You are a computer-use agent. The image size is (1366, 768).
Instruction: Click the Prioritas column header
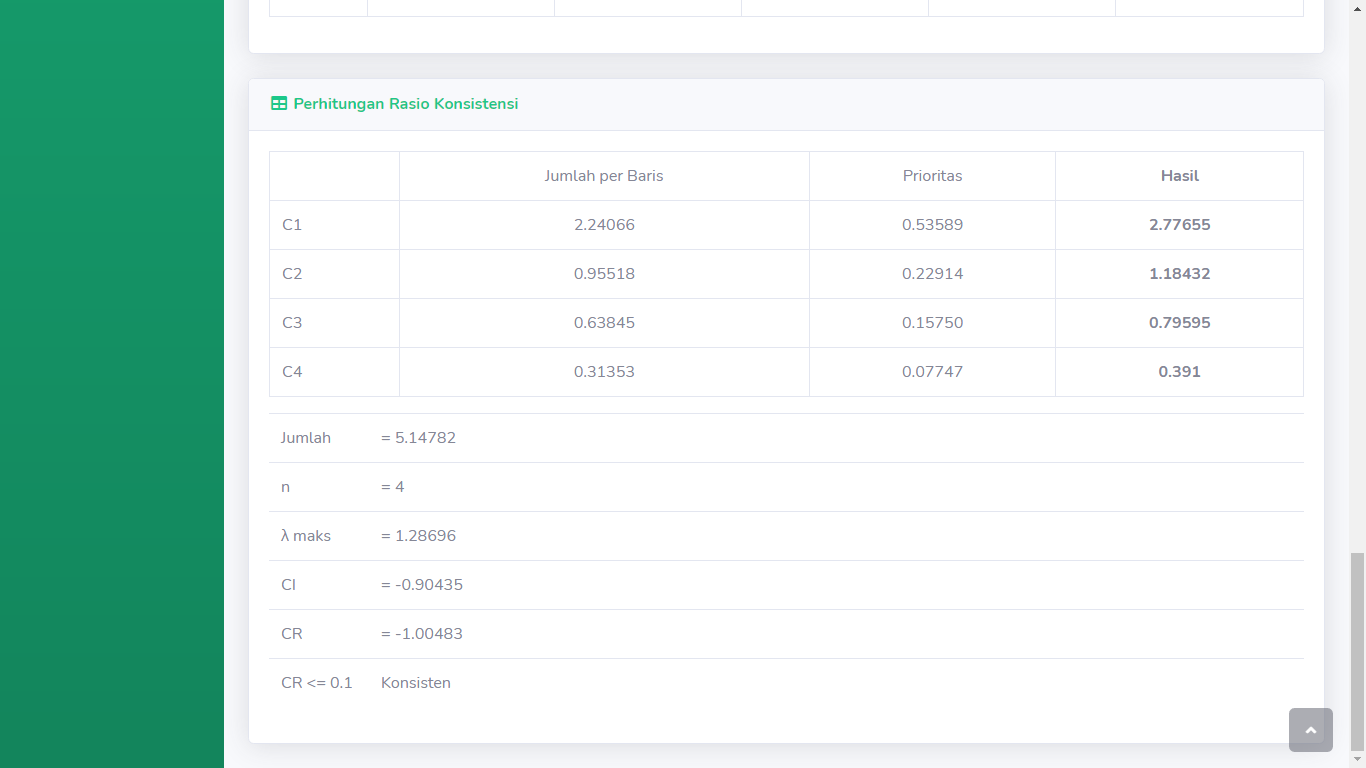pyautogui.click(x=932, y=176)
